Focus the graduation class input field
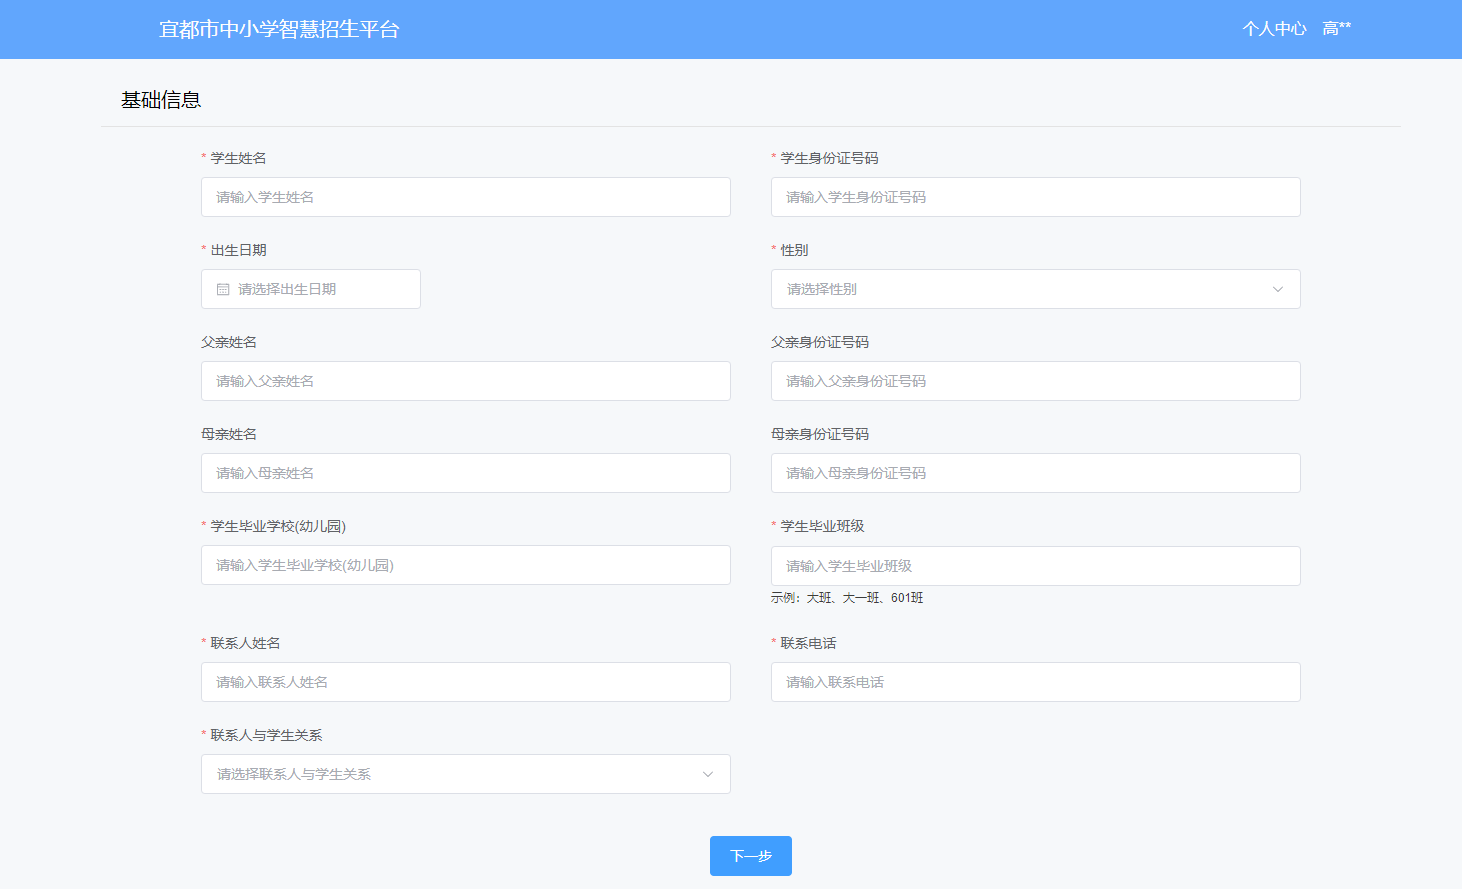The width and height of the screenshot is (1462, 889). pos(1035,566)
